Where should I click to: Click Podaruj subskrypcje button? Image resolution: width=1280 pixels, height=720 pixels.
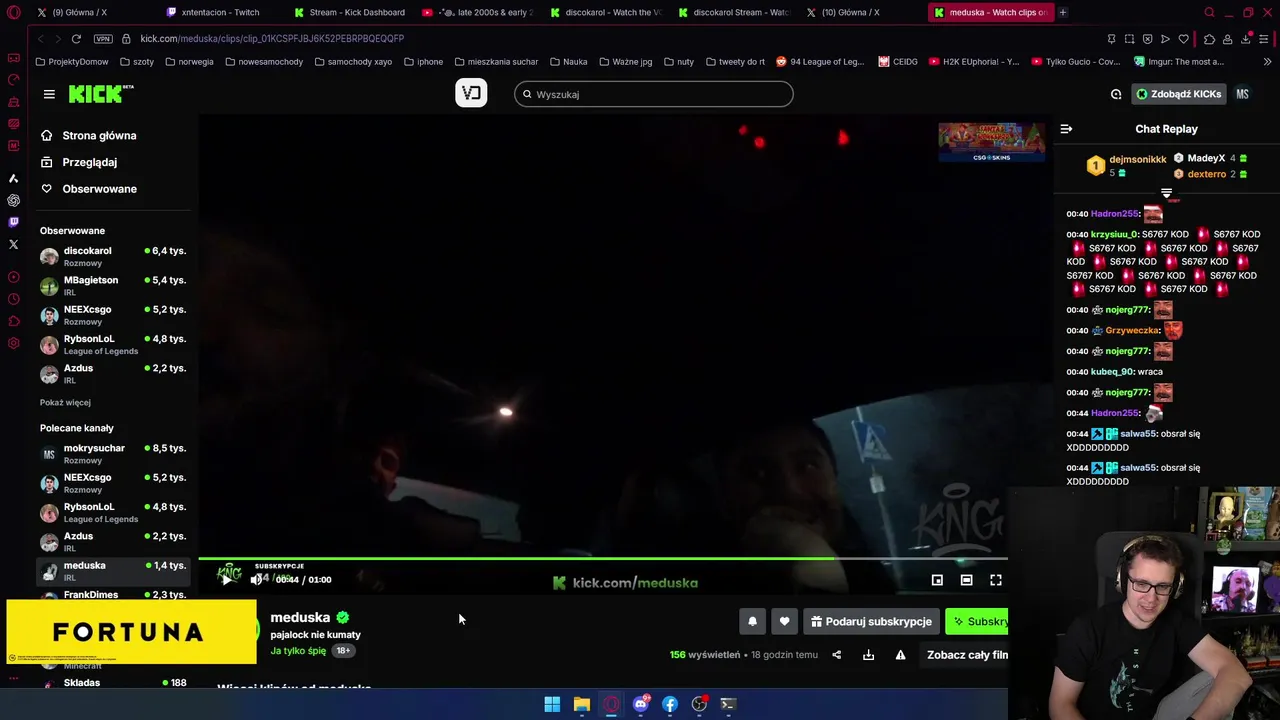(x=871, y=621)
